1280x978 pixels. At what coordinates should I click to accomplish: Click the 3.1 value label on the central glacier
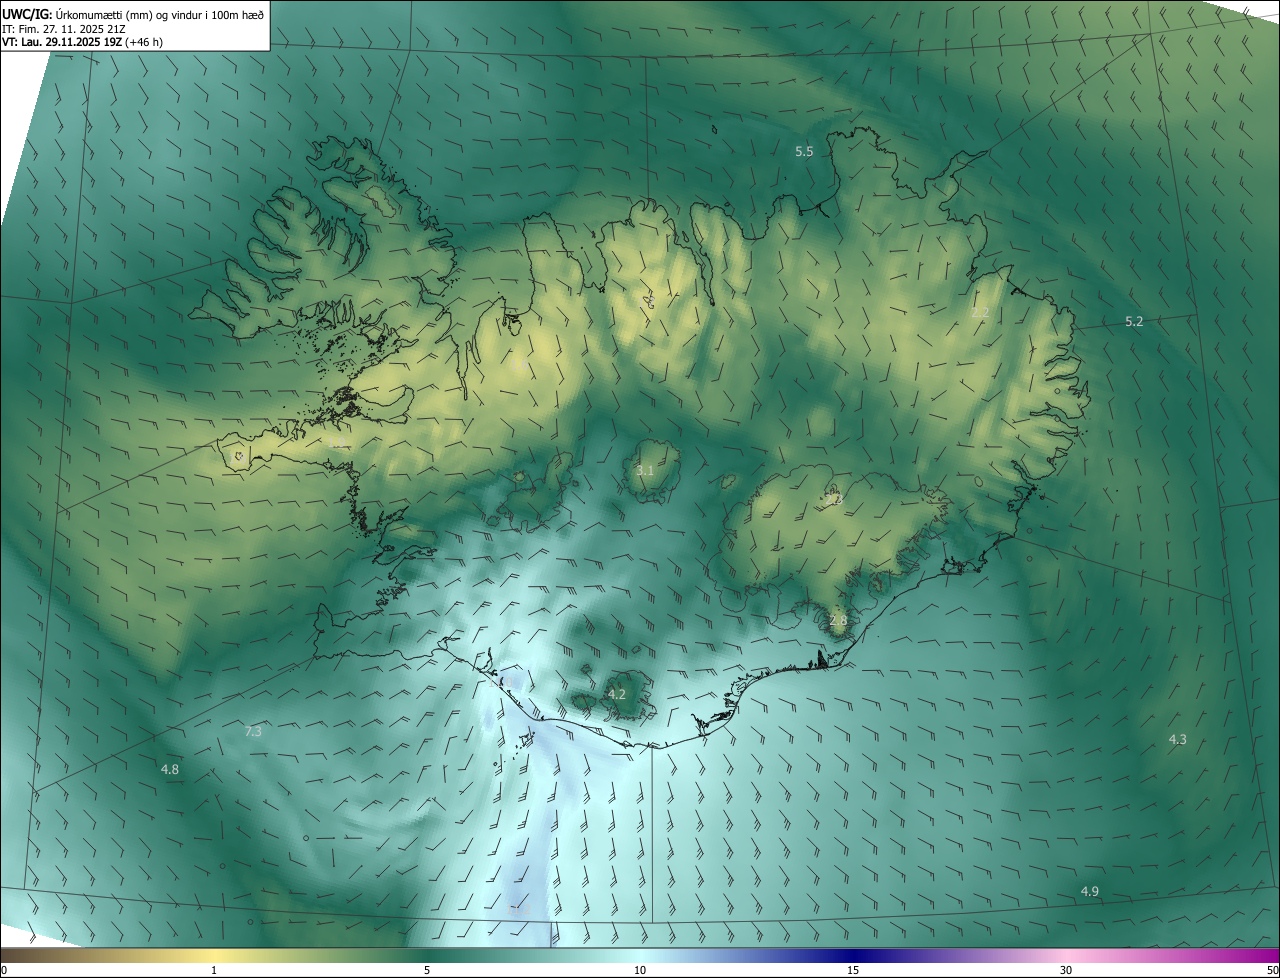click(645, 470)
